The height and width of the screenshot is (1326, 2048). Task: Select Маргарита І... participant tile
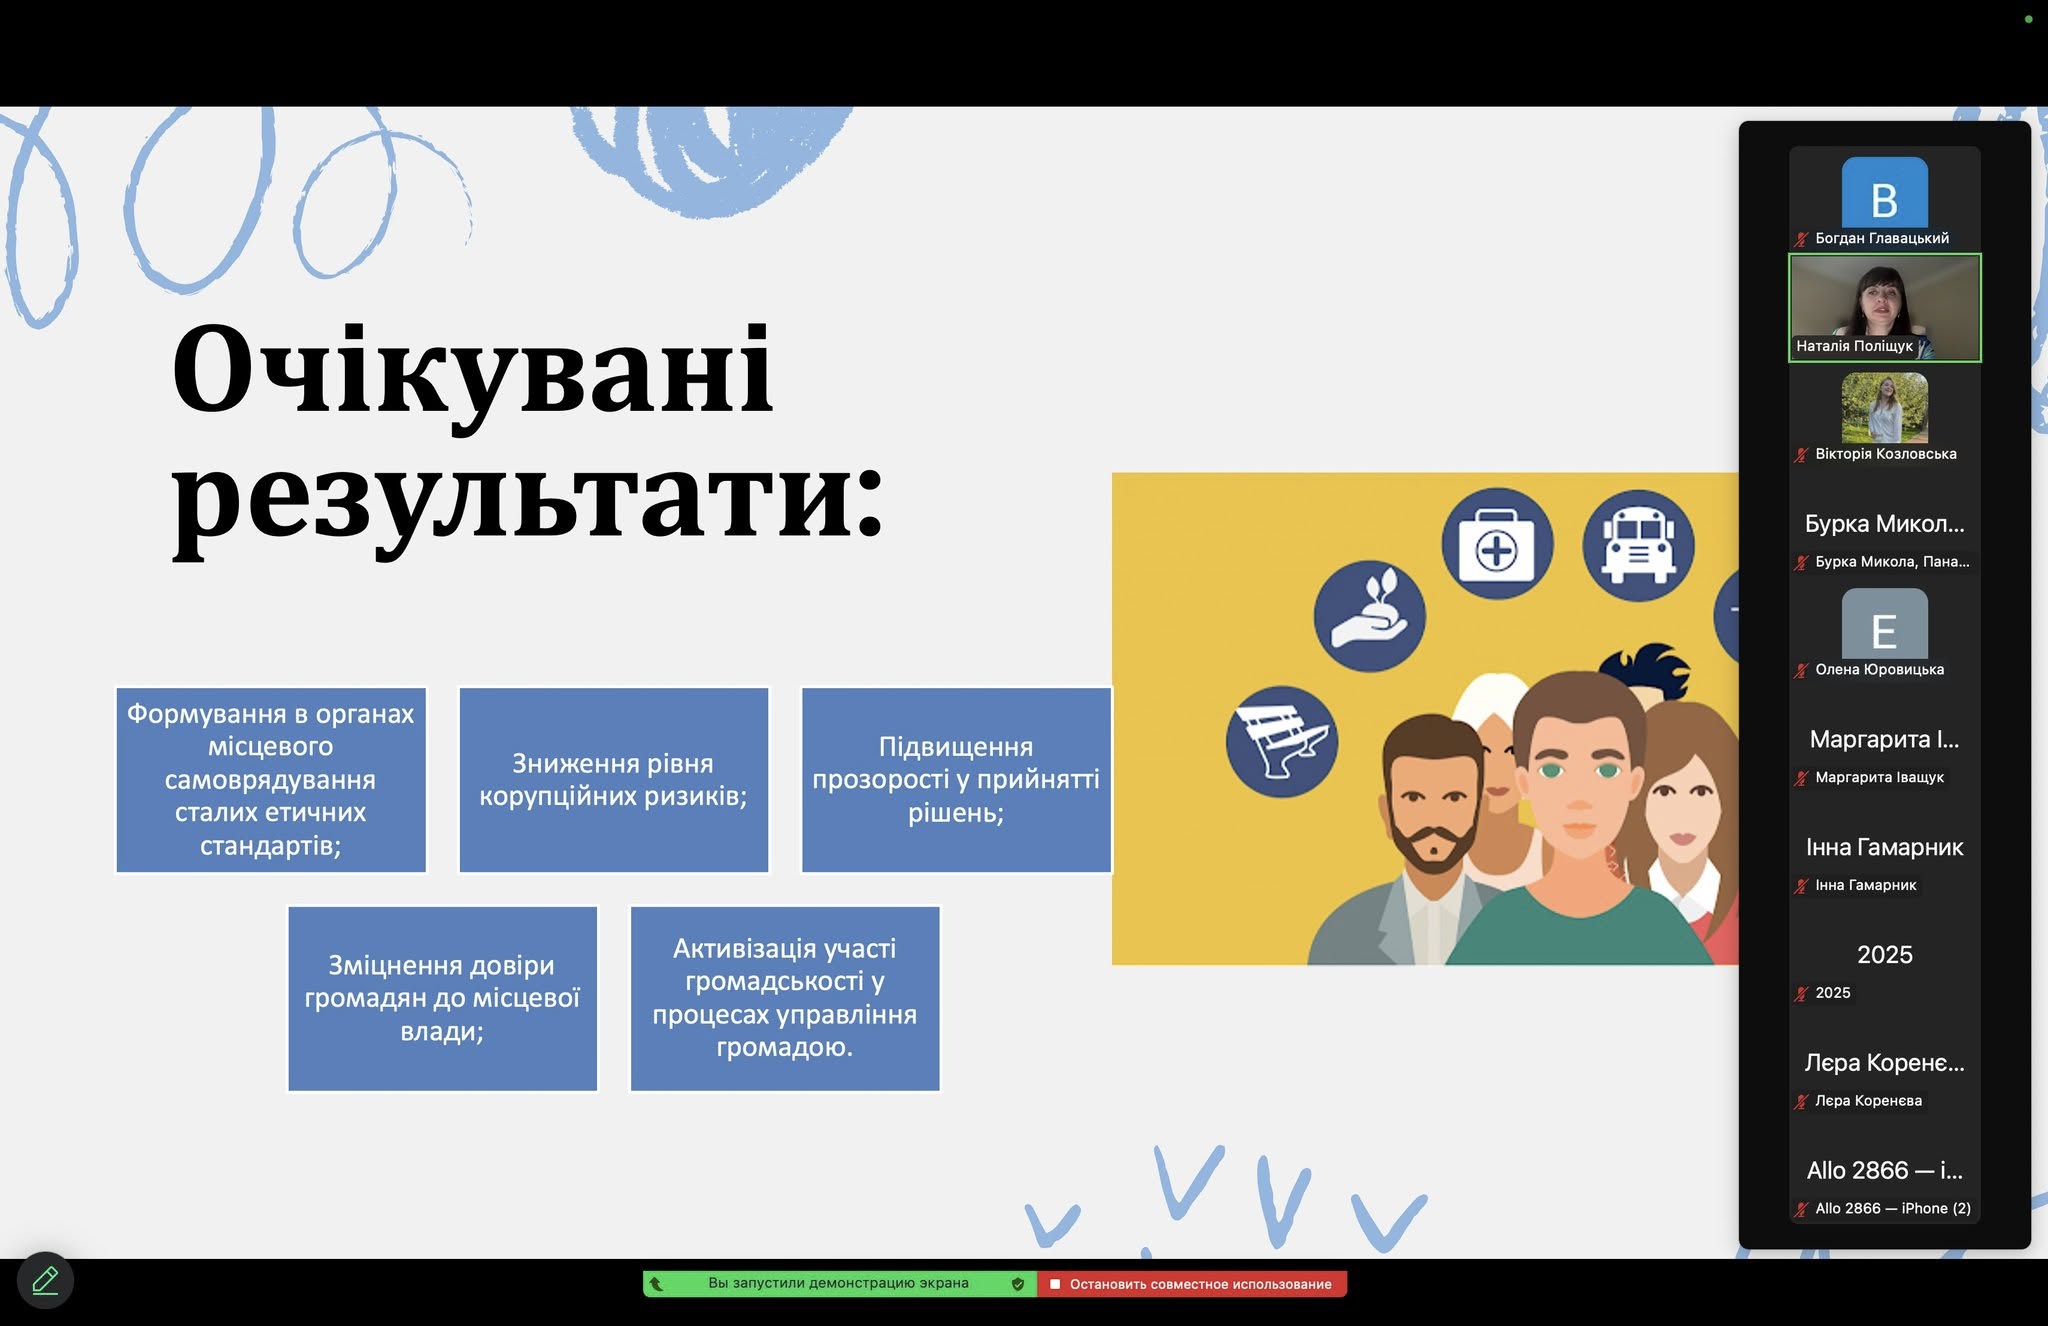coord(1884,740)
